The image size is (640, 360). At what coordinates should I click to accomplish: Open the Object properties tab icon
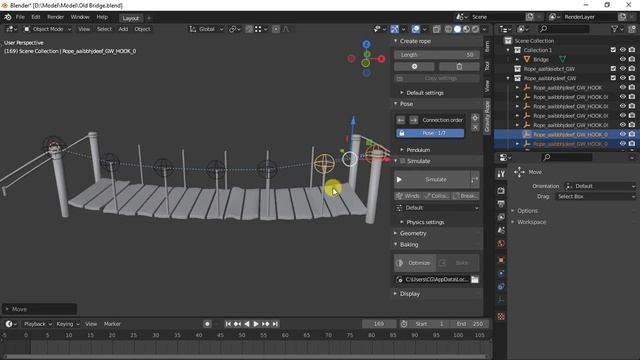501,260
